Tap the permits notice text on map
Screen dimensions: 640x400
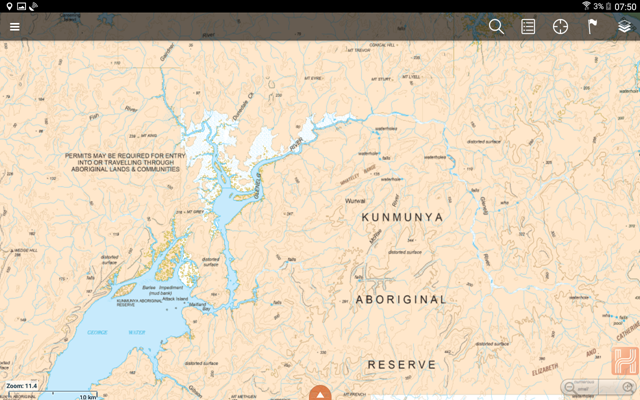pyautogui.click(x=125, y=162)
